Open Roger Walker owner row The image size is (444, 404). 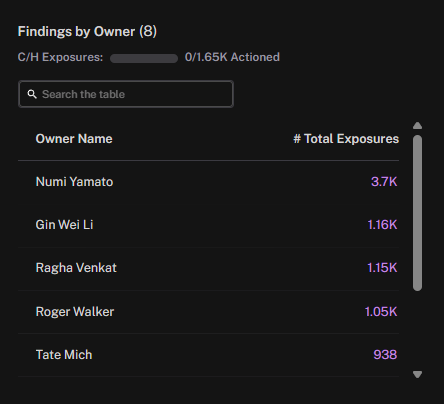click(x=208, y=312)
